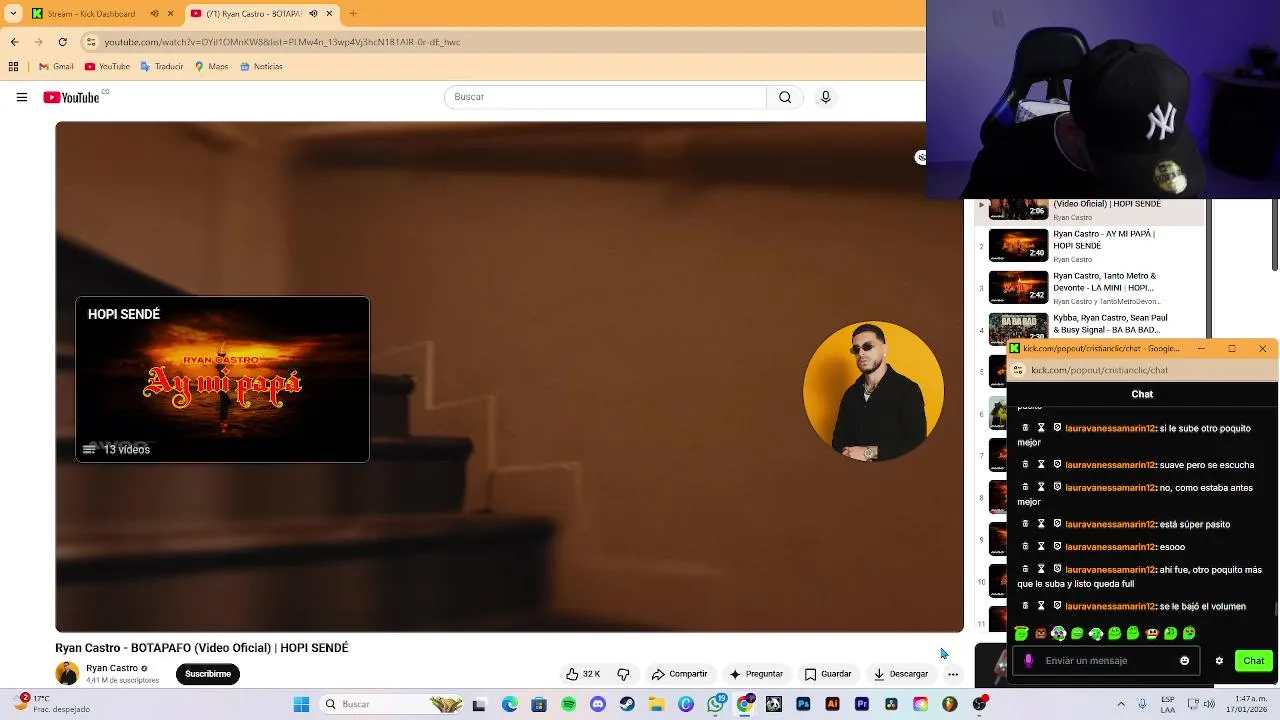
Task: Play BA BA BAD playlist item
Action: point(1090,324)
